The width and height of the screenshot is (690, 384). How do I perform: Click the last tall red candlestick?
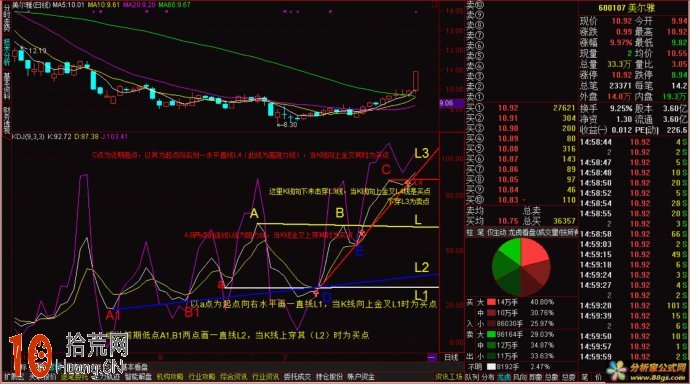(x=415, y=81)
